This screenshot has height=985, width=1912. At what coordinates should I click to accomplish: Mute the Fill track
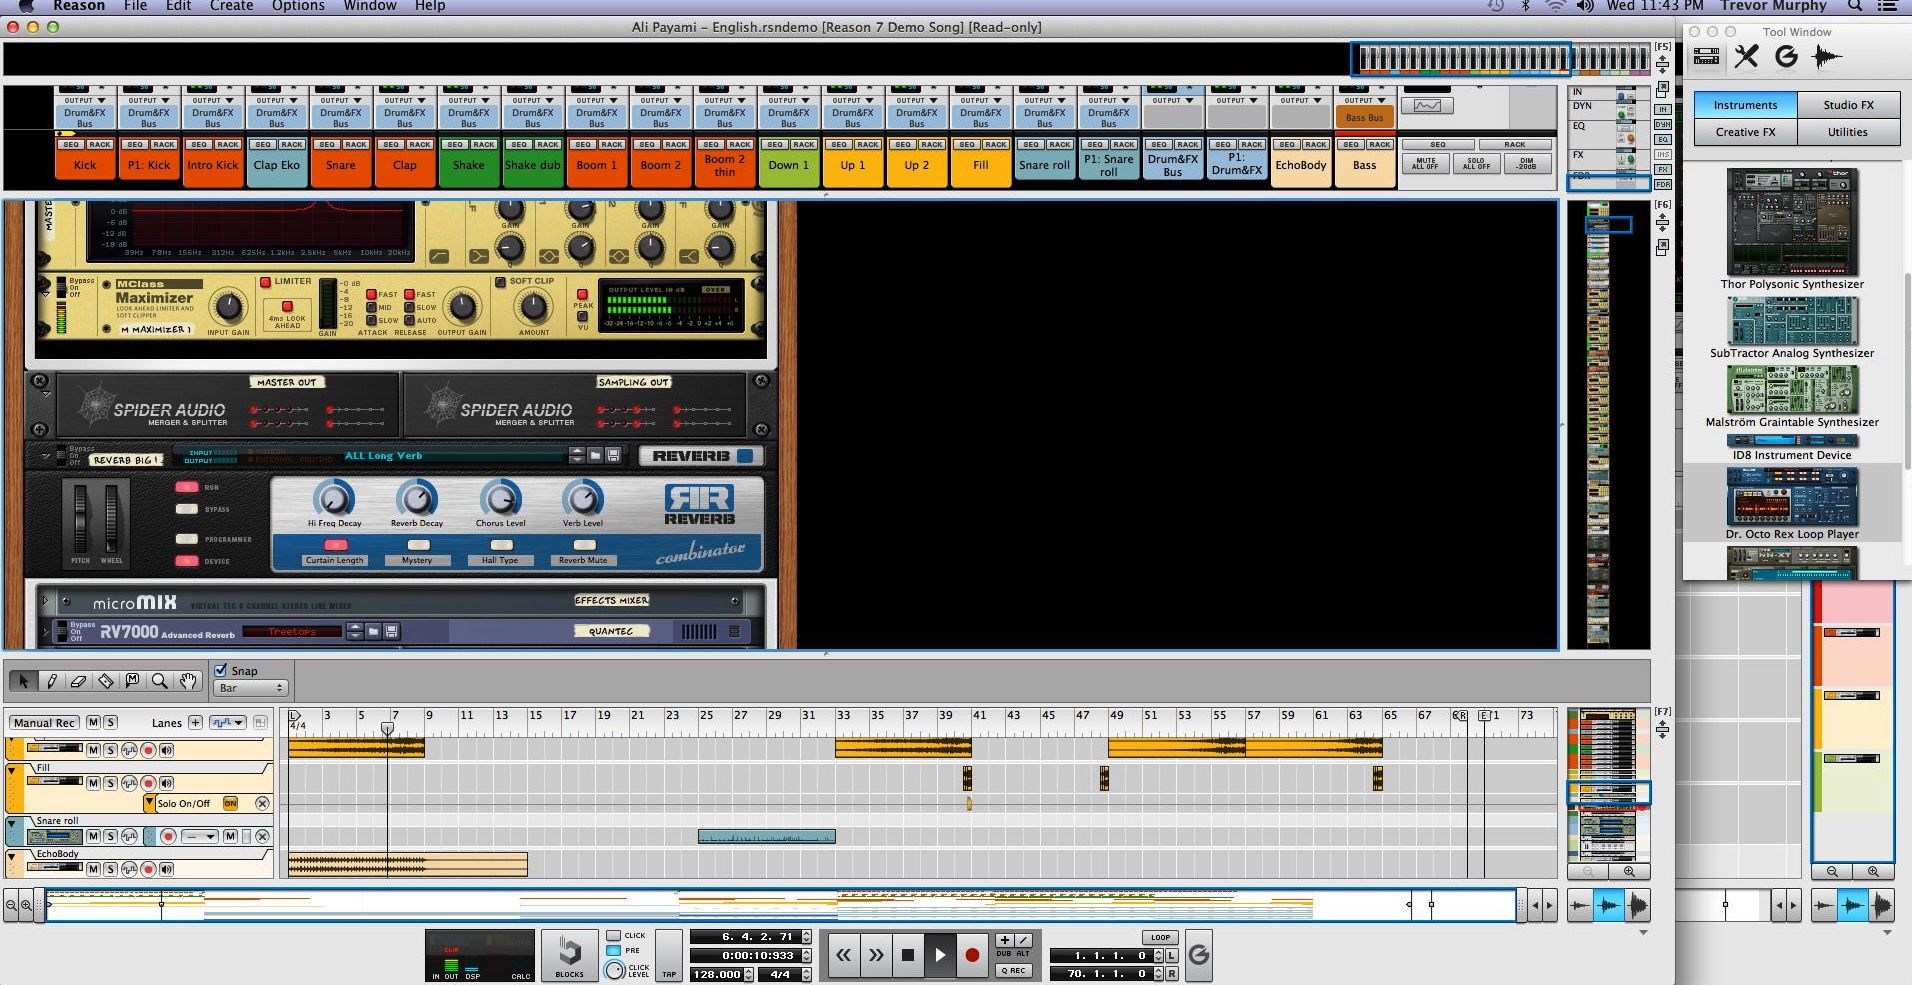point(93,782)
